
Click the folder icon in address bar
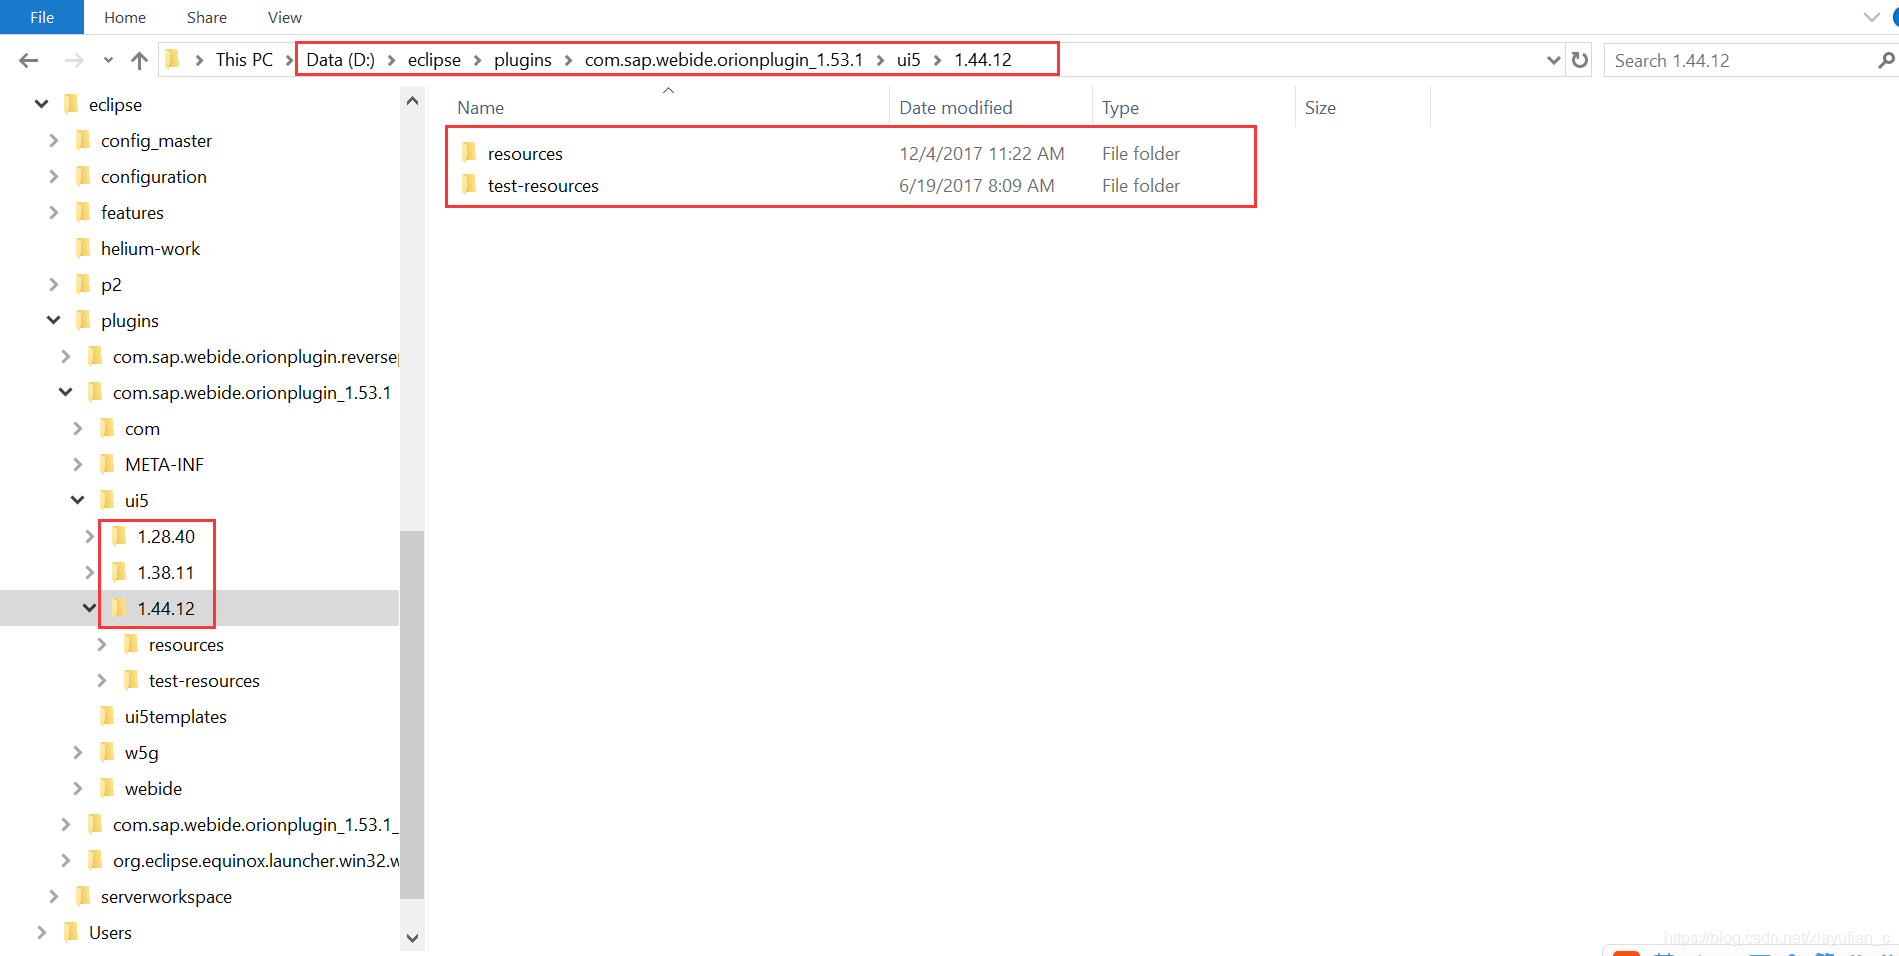click(172, 59)
